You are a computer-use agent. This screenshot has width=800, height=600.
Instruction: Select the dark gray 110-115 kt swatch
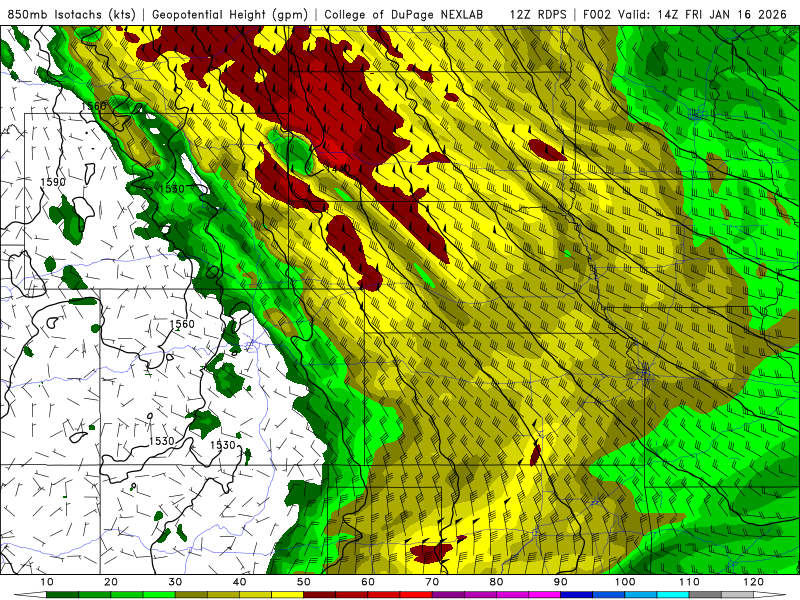point(705,595)
